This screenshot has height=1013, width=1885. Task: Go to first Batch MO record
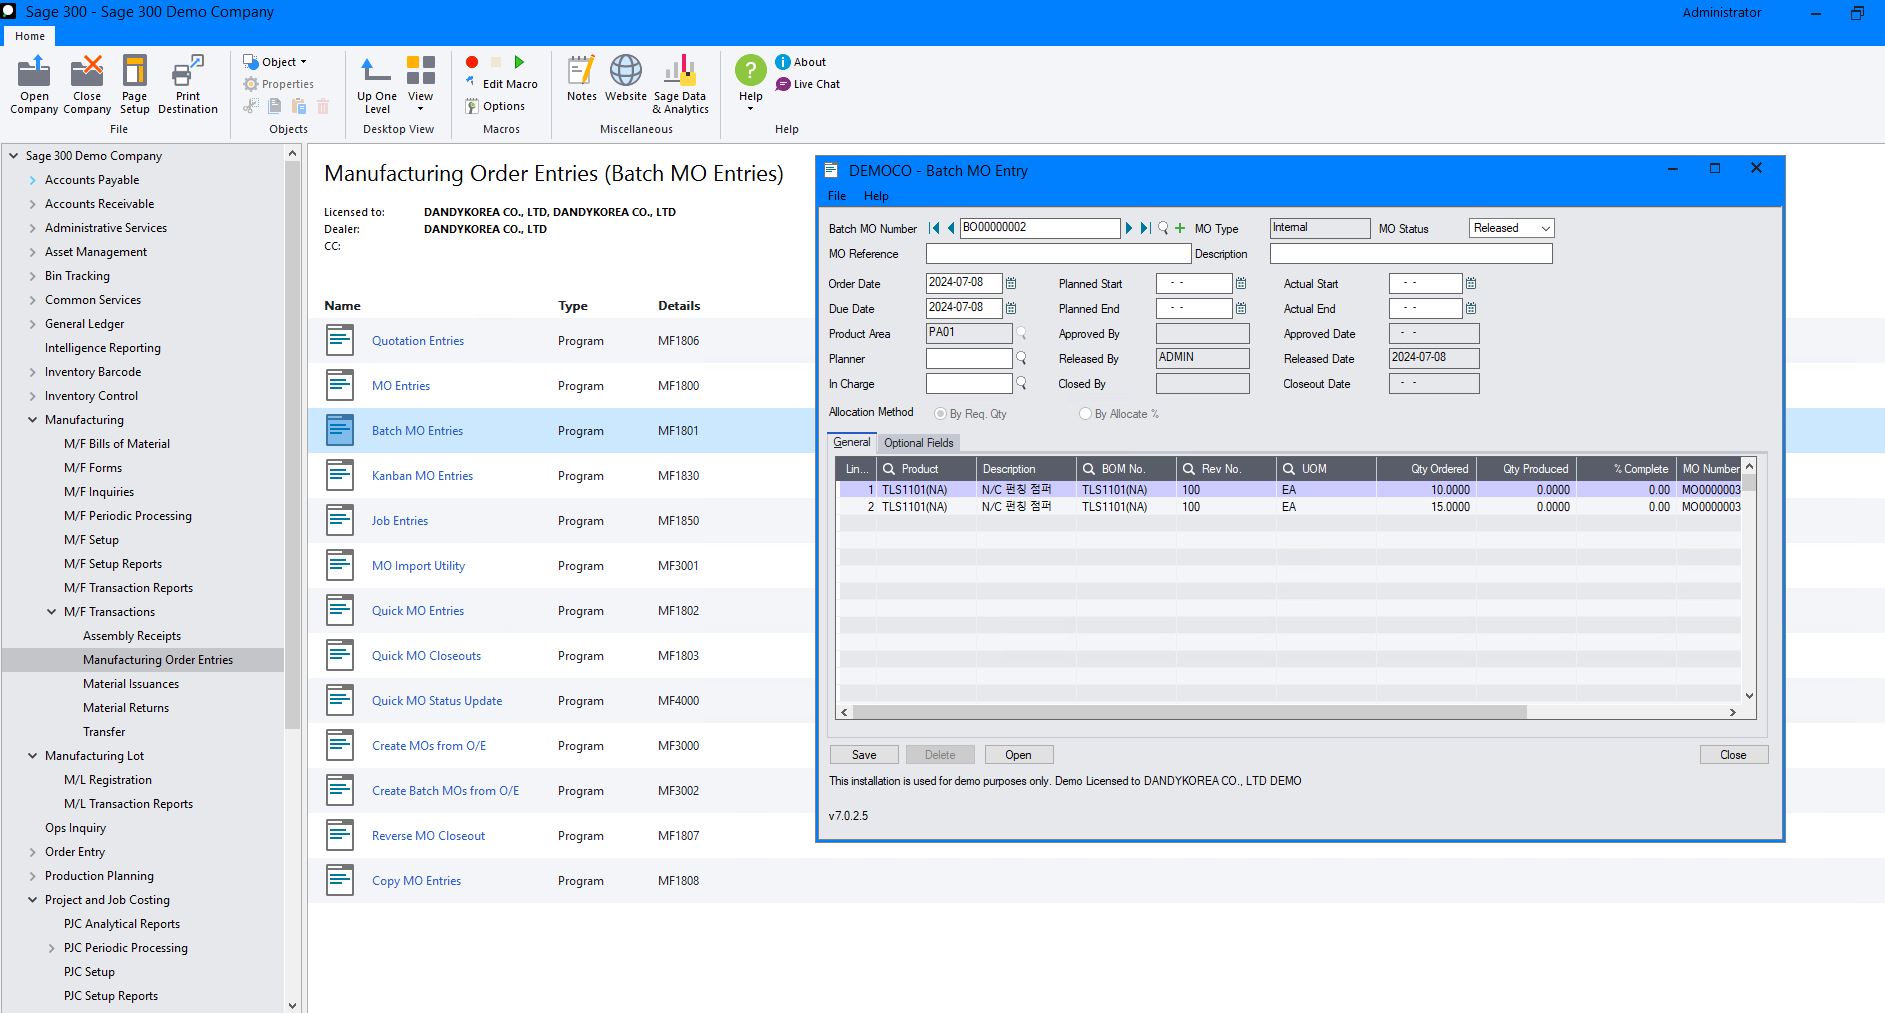click(x=934, y=228)
